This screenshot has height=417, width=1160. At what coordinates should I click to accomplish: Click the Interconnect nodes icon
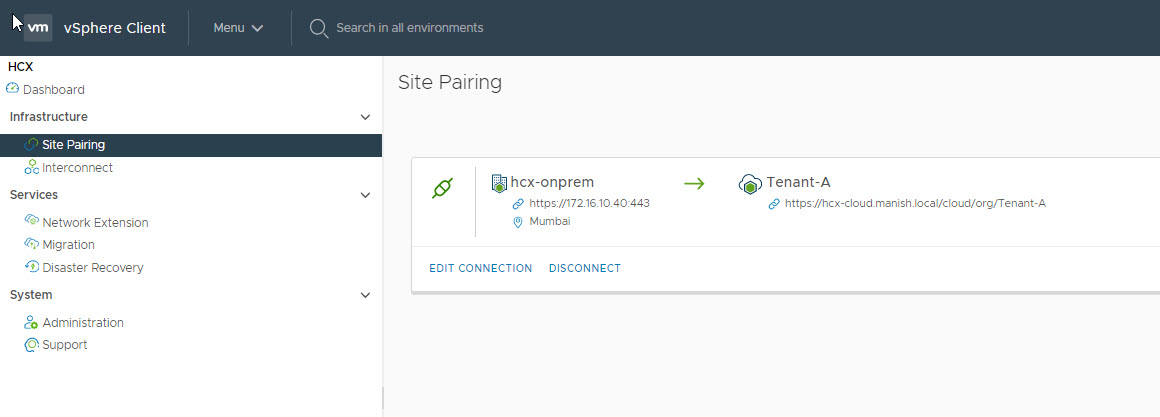click(31, 168)
